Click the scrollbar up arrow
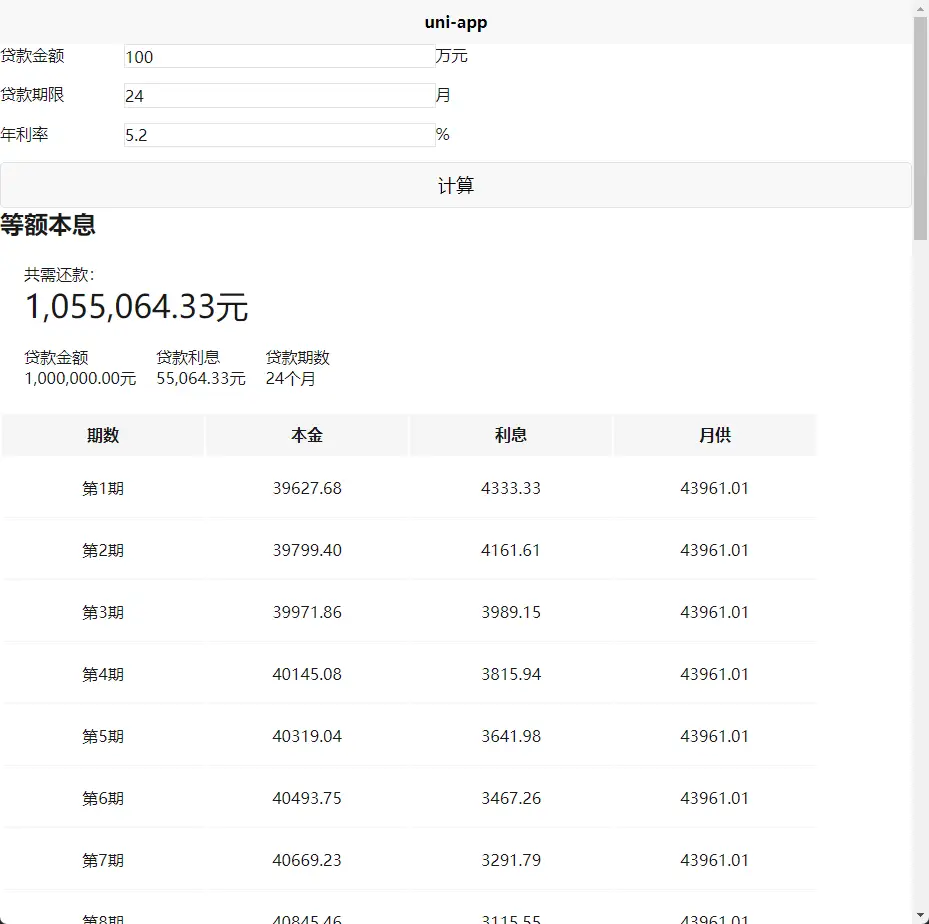Viewport: 929px width, 924px height. pos(920,8)
